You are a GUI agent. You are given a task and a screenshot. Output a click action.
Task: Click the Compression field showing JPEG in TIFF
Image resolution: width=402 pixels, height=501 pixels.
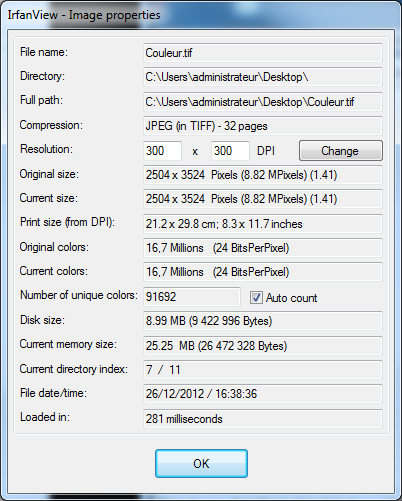tap(263, 126)
